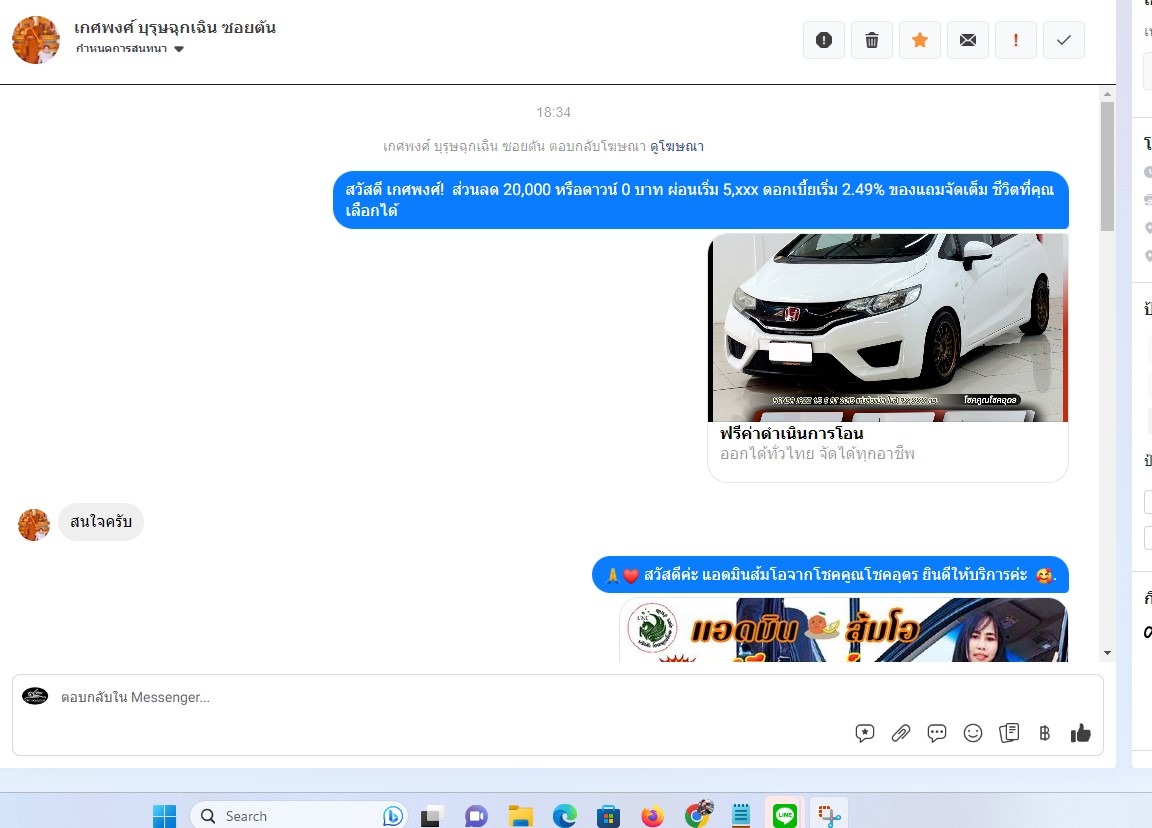Open the speech bubble with dots icon

(937, 733)
